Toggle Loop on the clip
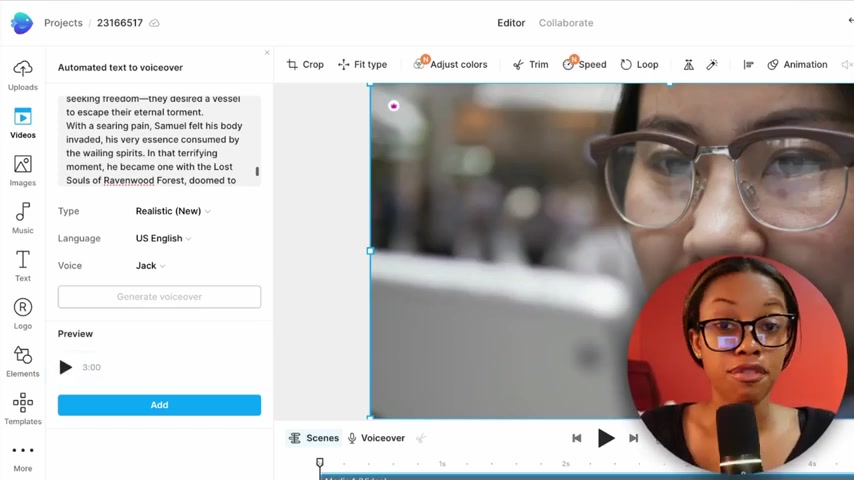 coord(639,64)
